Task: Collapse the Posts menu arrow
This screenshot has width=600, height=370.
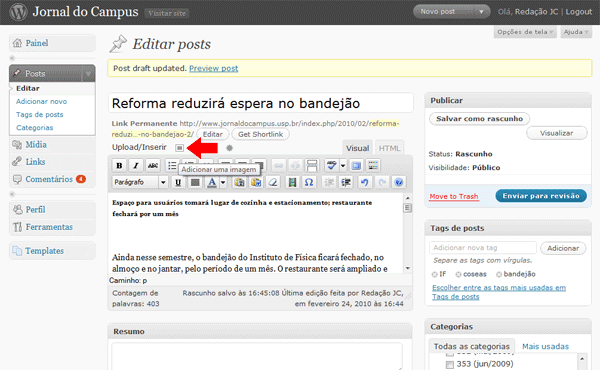Action: click(x=88, y=73)
